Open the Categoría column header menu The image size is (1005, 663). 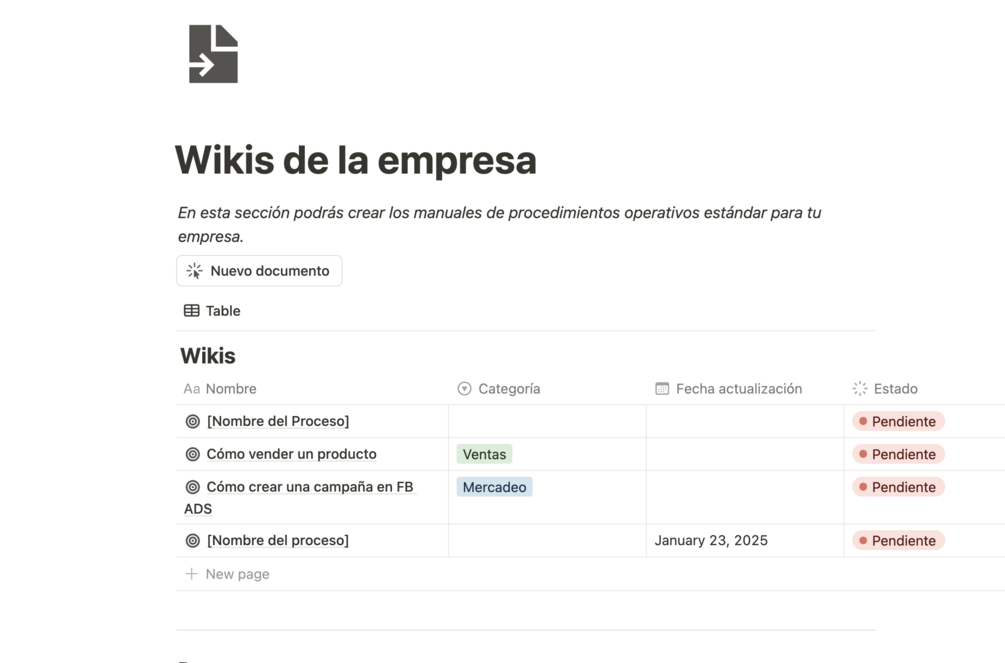point(509,389)
